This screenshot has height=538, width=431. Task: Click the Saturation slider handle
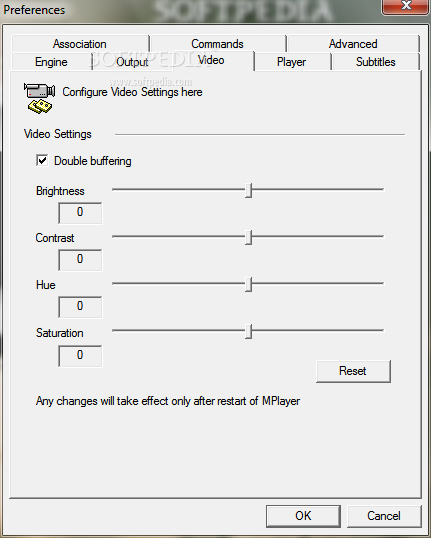(249, 331)
